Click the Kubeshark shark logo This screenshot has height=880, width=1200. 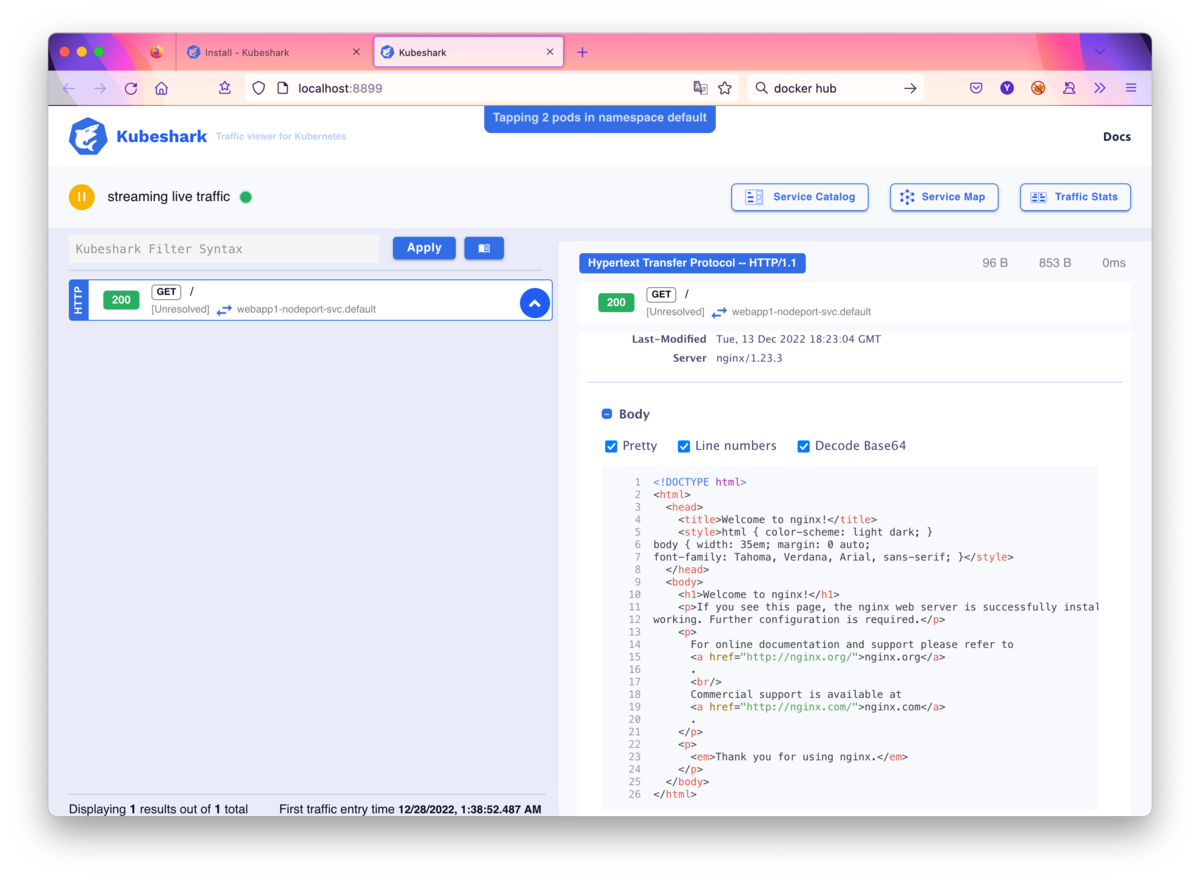coord(88,136)
